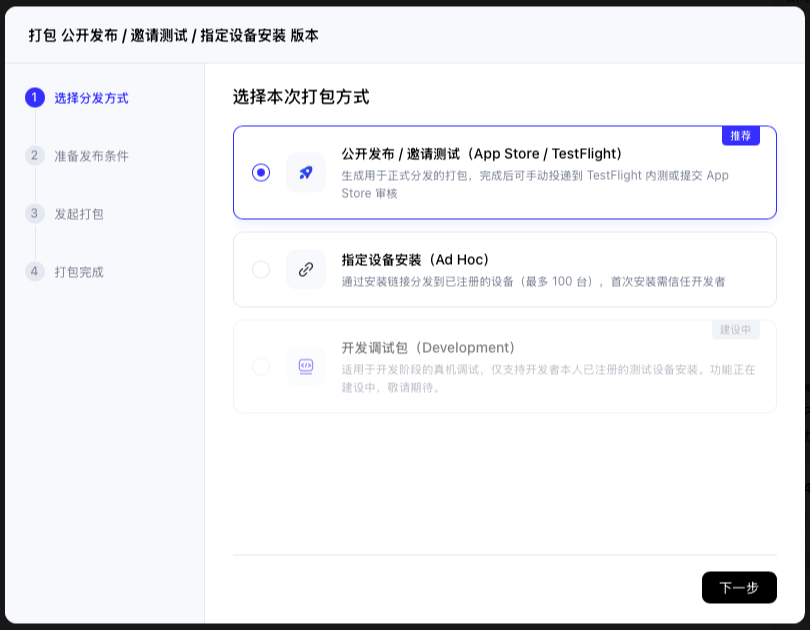Click the dialog title 打包 公开发布 版本
Viewport: 810px width, 630px height.
pyautogui.click(x=174, y=36)
